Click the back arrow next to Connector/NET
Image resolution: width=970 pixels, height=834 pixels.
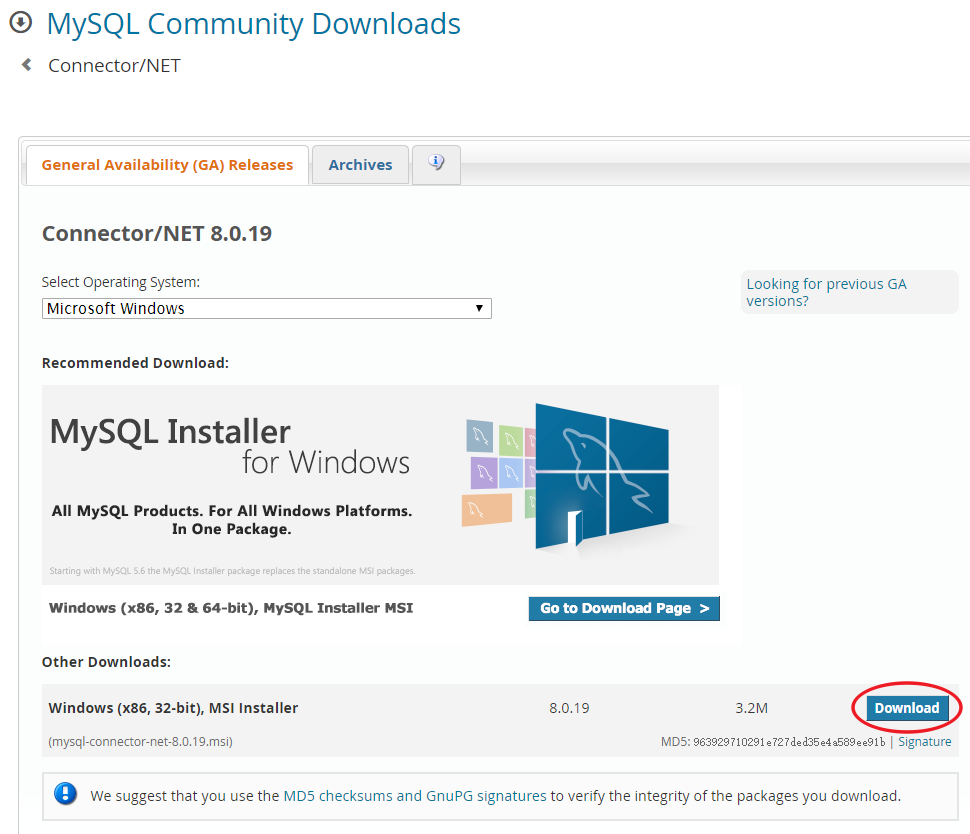tap(27, 64)
